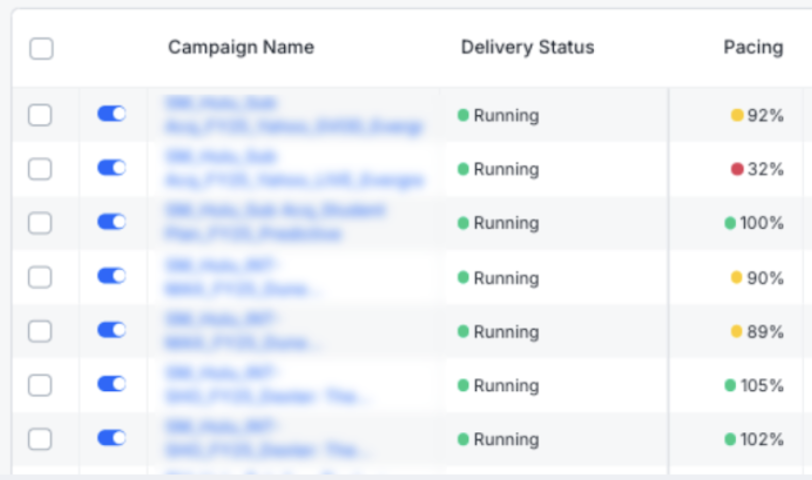Sort by the Delivery Status column header

(528, 48)
